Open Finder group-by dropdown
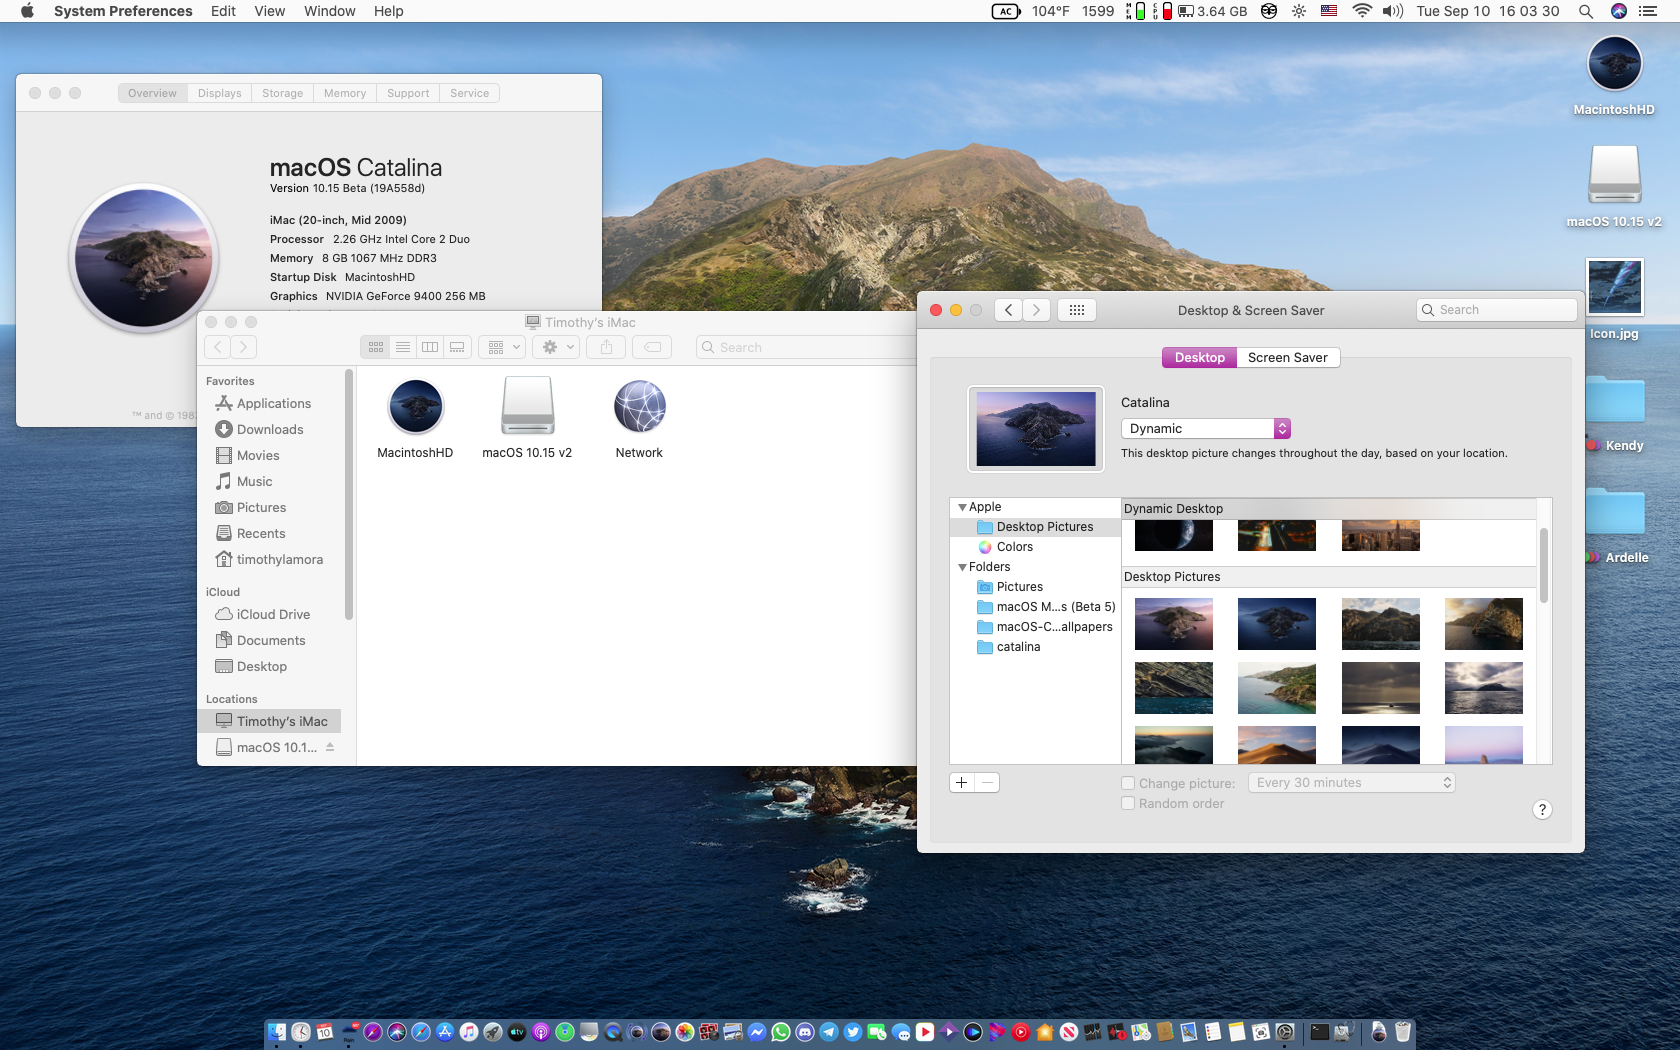1680x1050 pixels. (502, 347)
